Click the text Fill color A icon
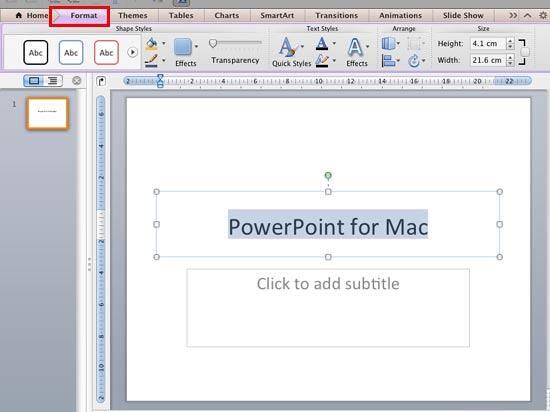Viewport: 550px width, 412px height. (322, 43)
